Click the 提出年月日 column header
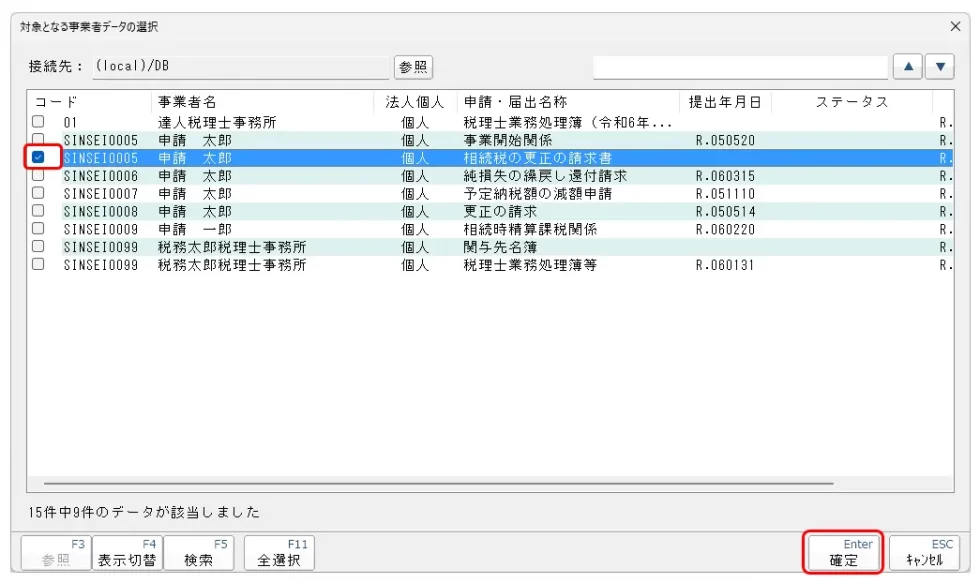The height and width of the screenshot is (583, 980). [725, 102]
